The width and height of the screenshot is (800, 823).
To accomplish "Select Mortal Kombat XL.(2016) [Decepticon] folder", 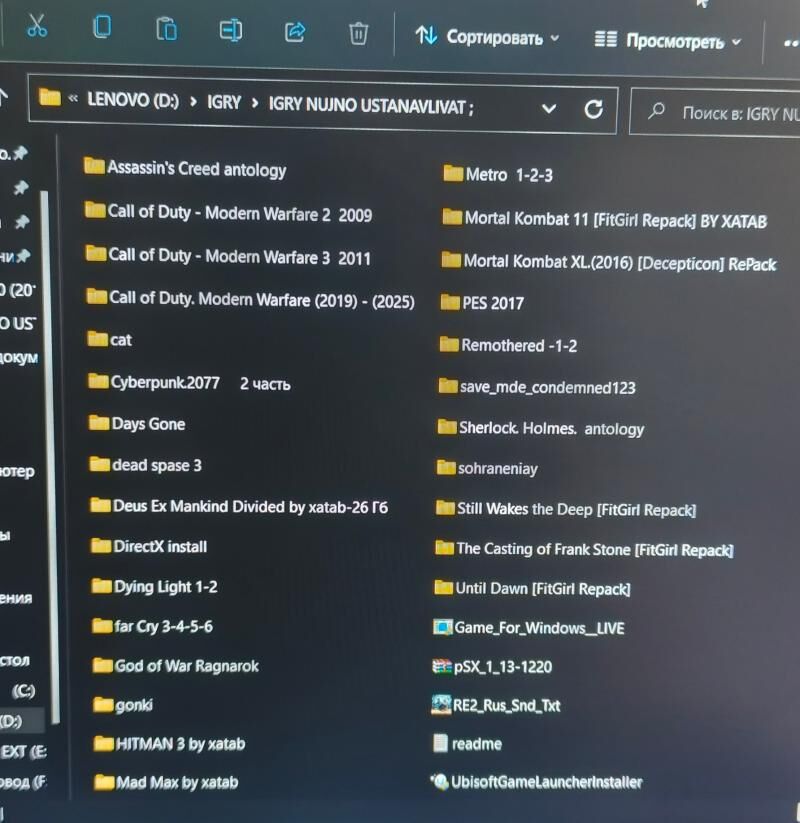I will click(x=609, y=262).
